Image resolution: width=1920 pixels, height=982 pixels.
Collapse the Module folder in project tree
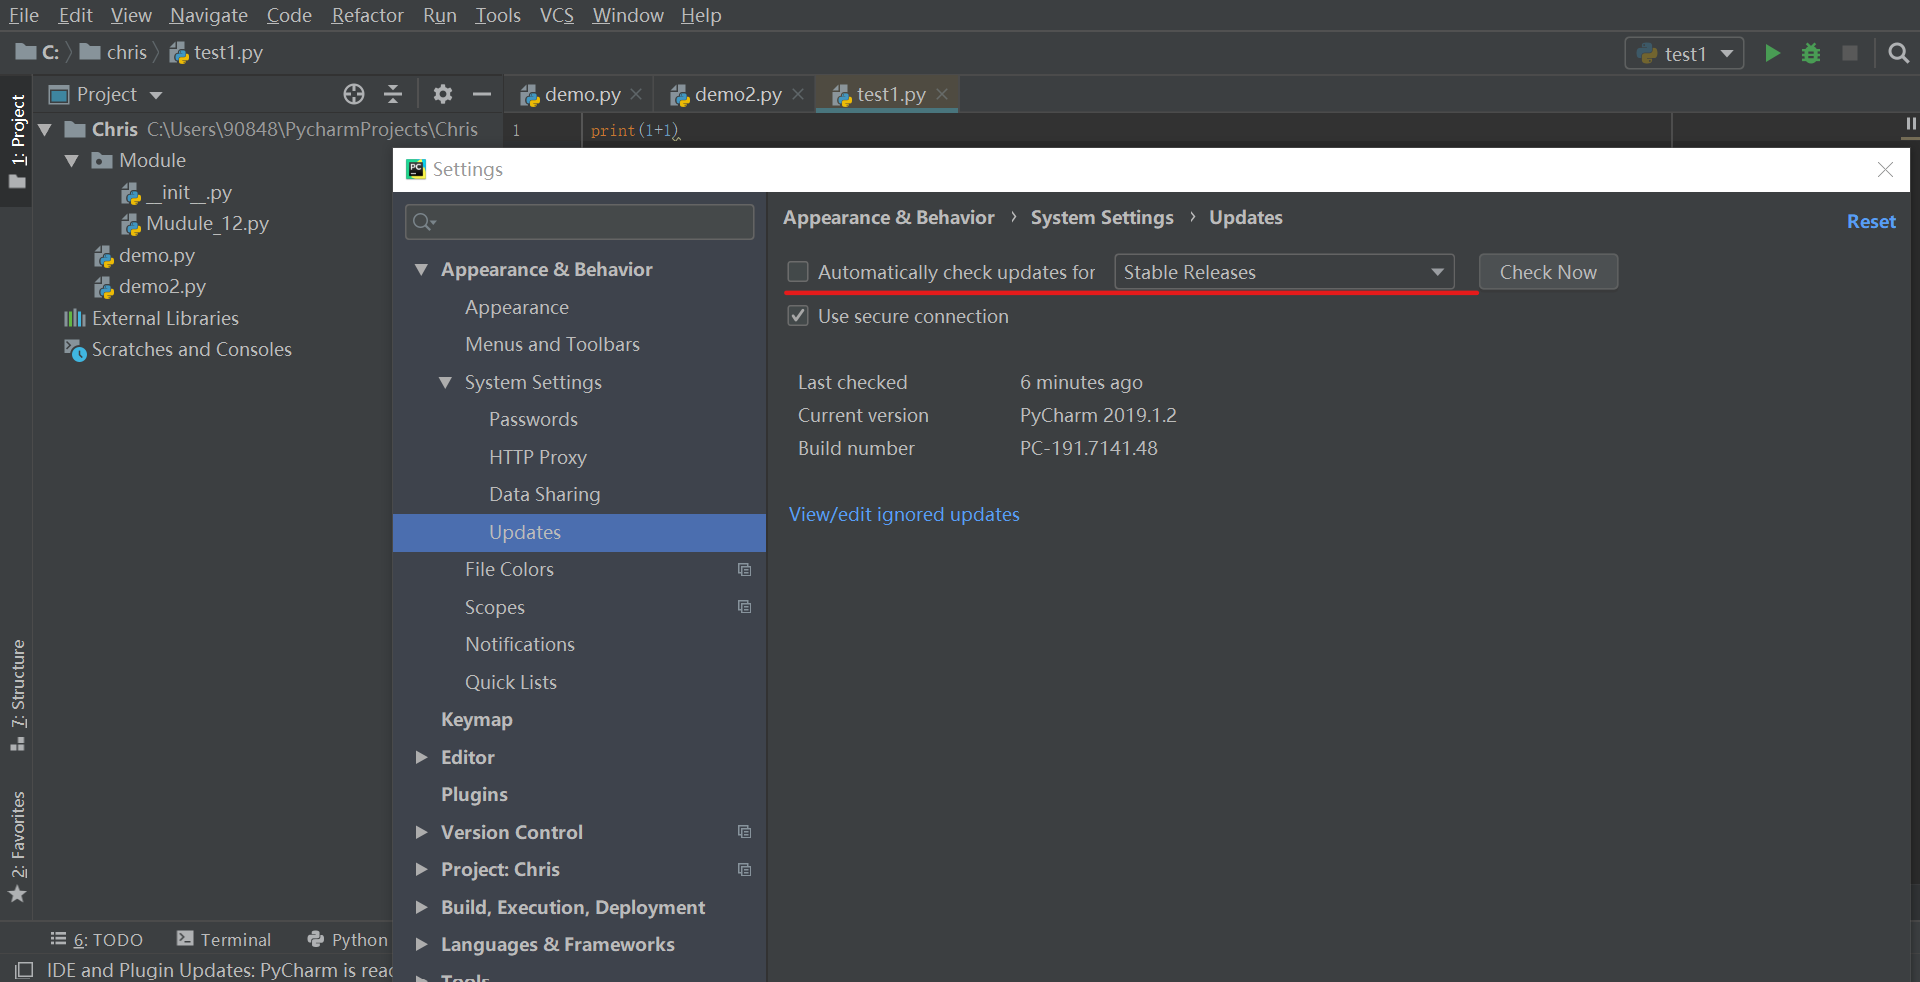pos(72,160)
